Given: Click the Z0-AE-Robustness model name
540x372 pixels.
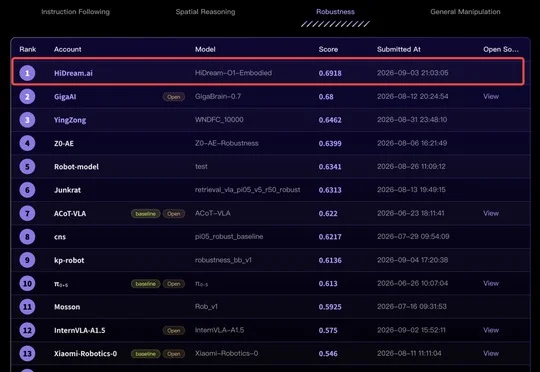Looking at the screenshot, I should point(226,143).
